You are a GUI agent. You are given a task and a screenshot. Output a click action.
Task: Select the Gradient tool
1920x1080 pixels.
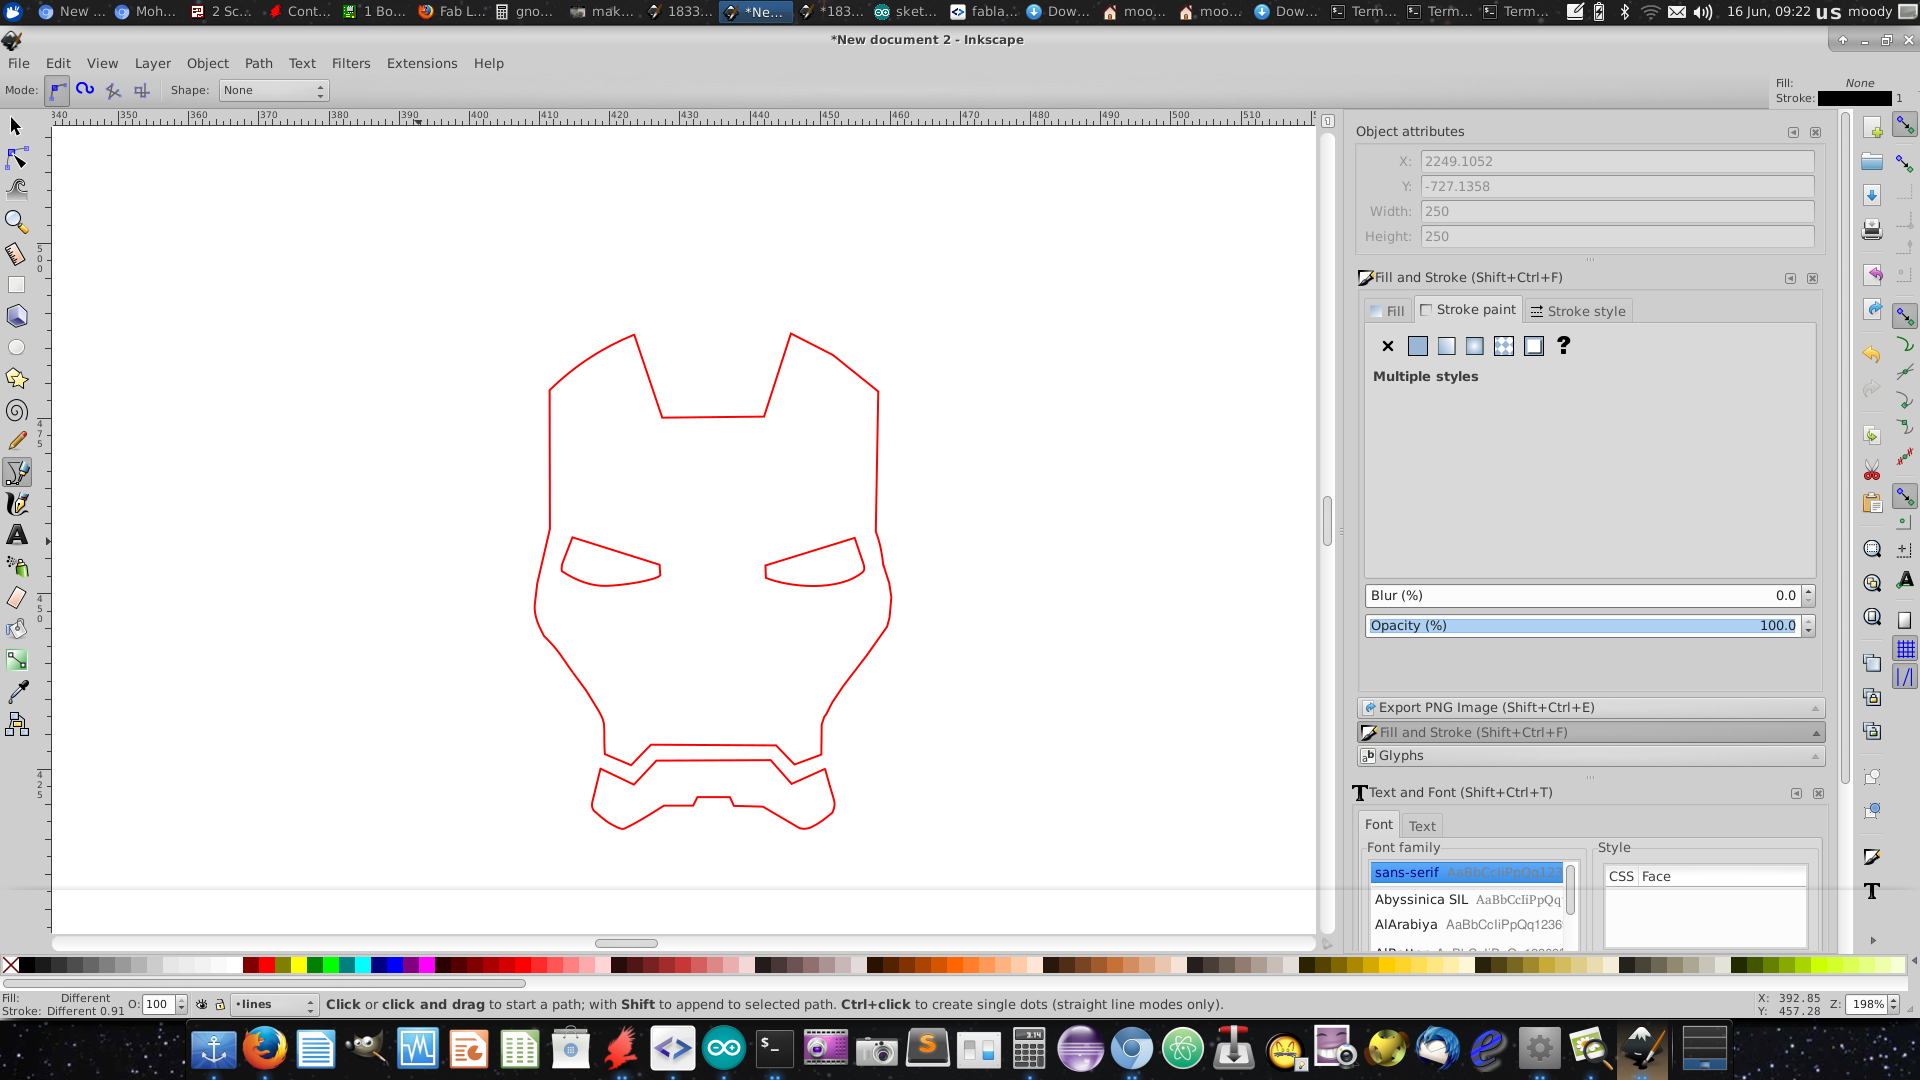[x=16, y=660]
